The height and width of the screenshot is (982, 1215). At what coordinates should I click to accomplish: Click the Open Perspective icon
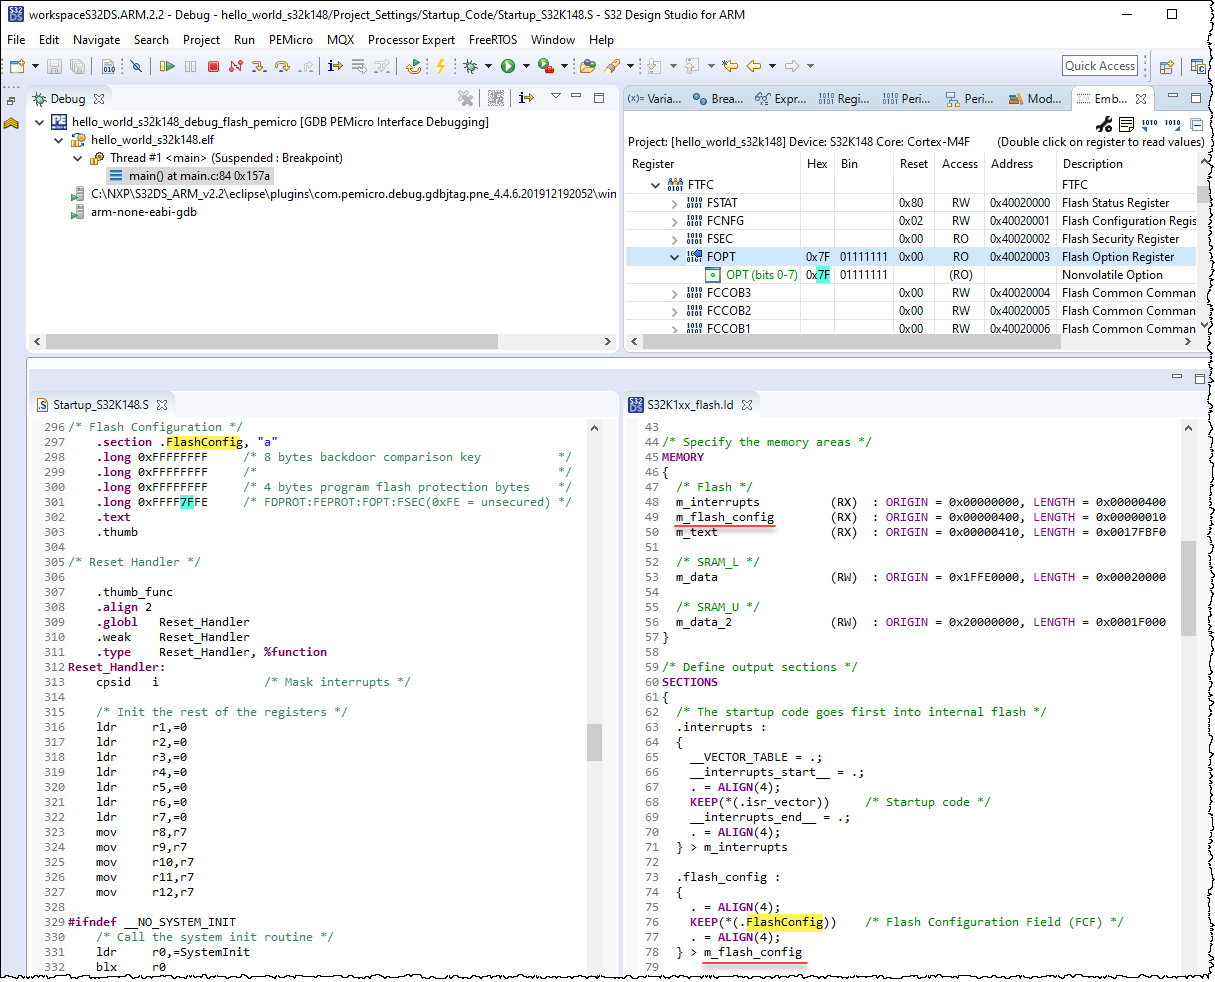click(1166, 67)
